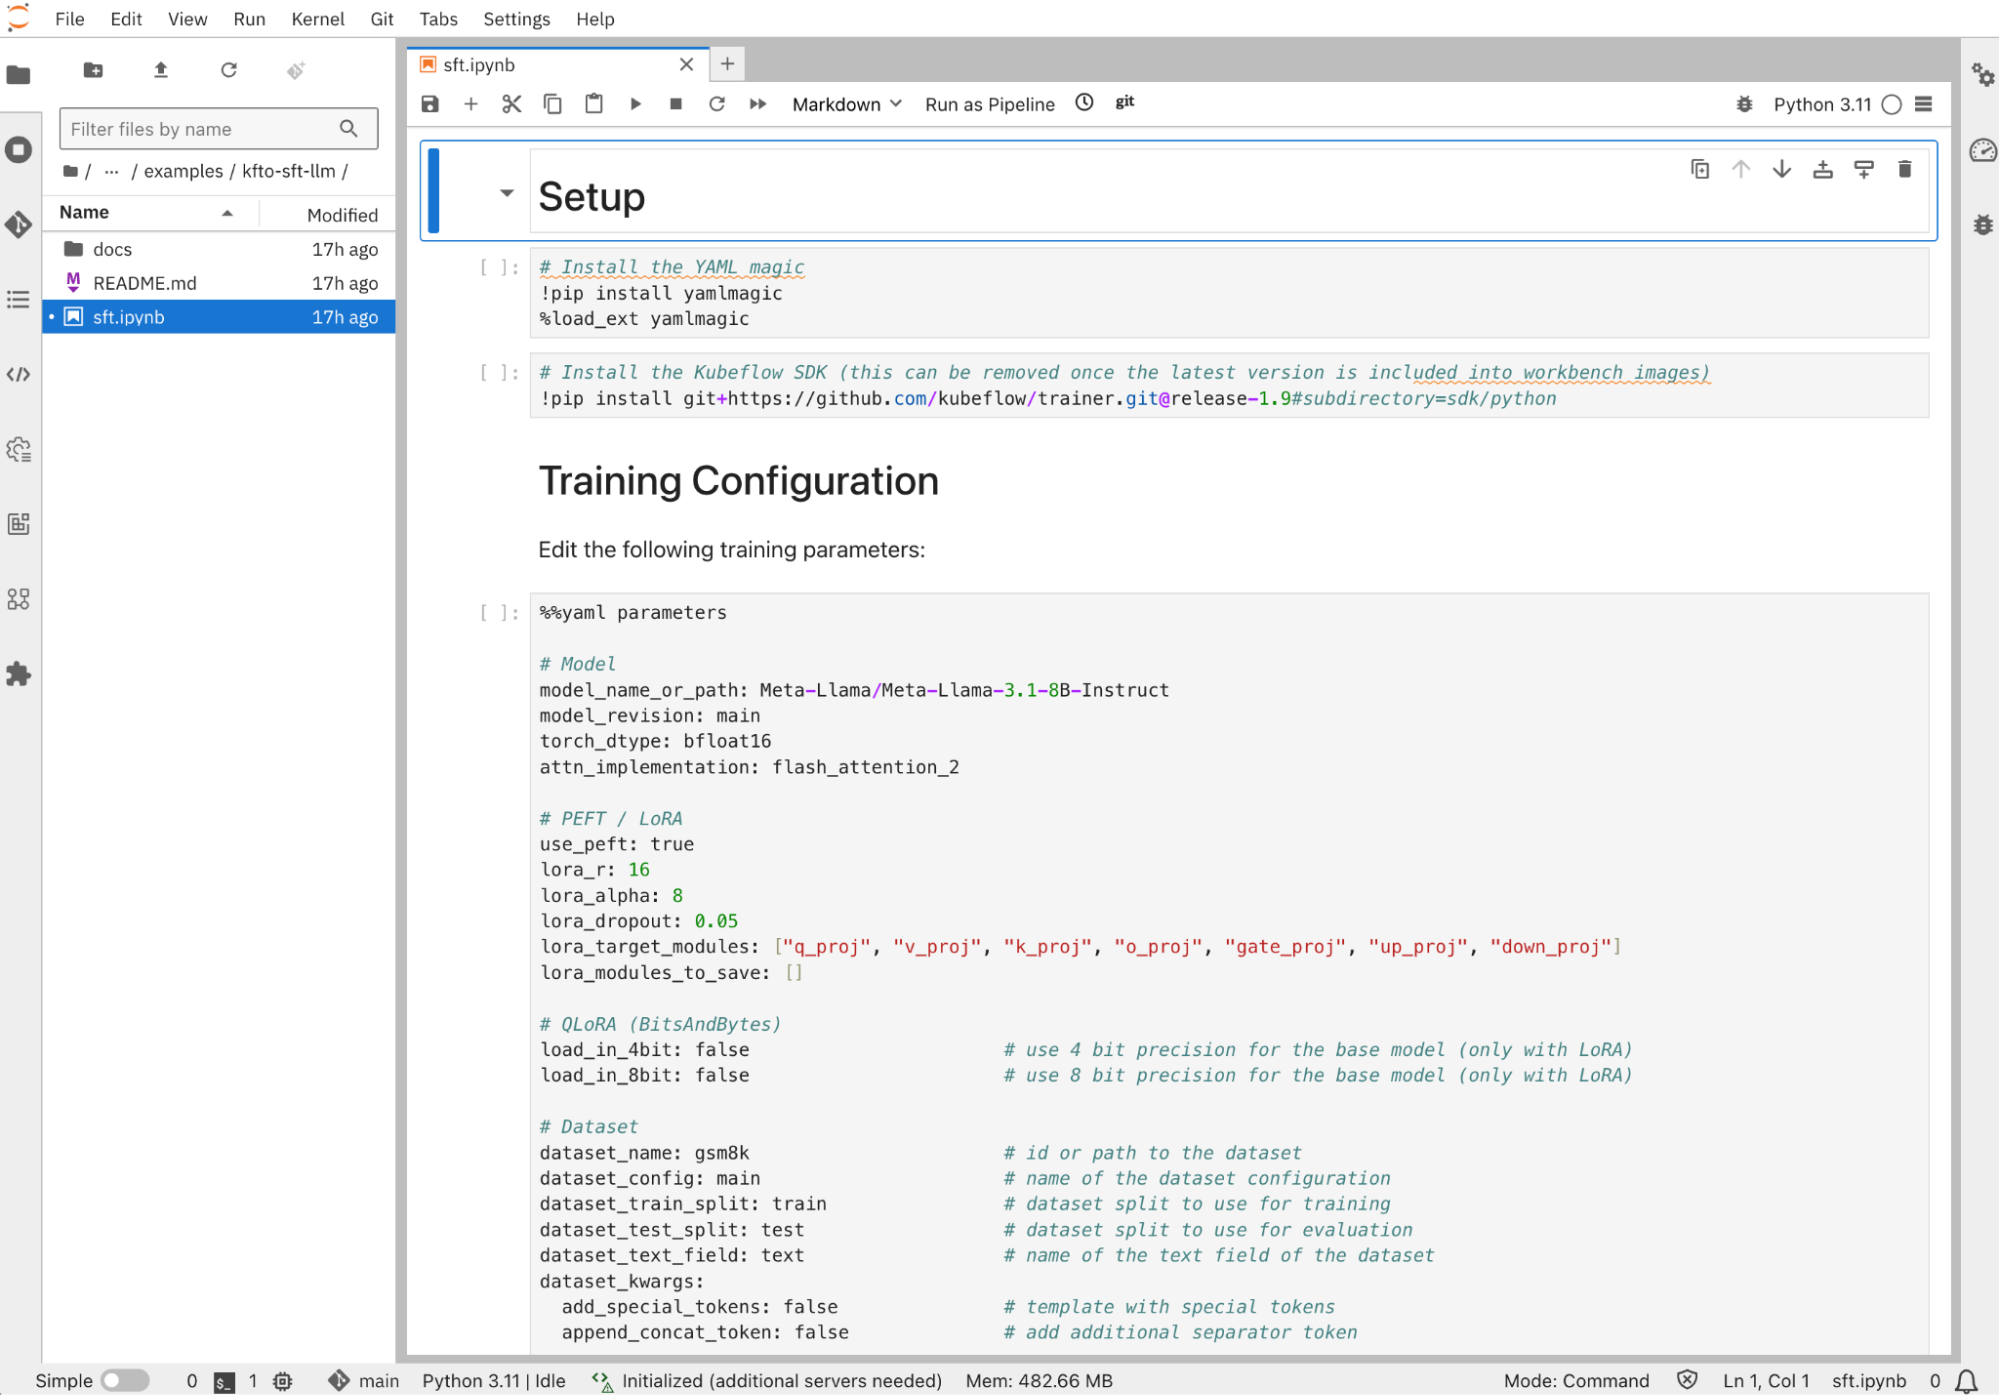Select Python 3.11 kernel name

pyautogui.click(x=1821, y=104)
